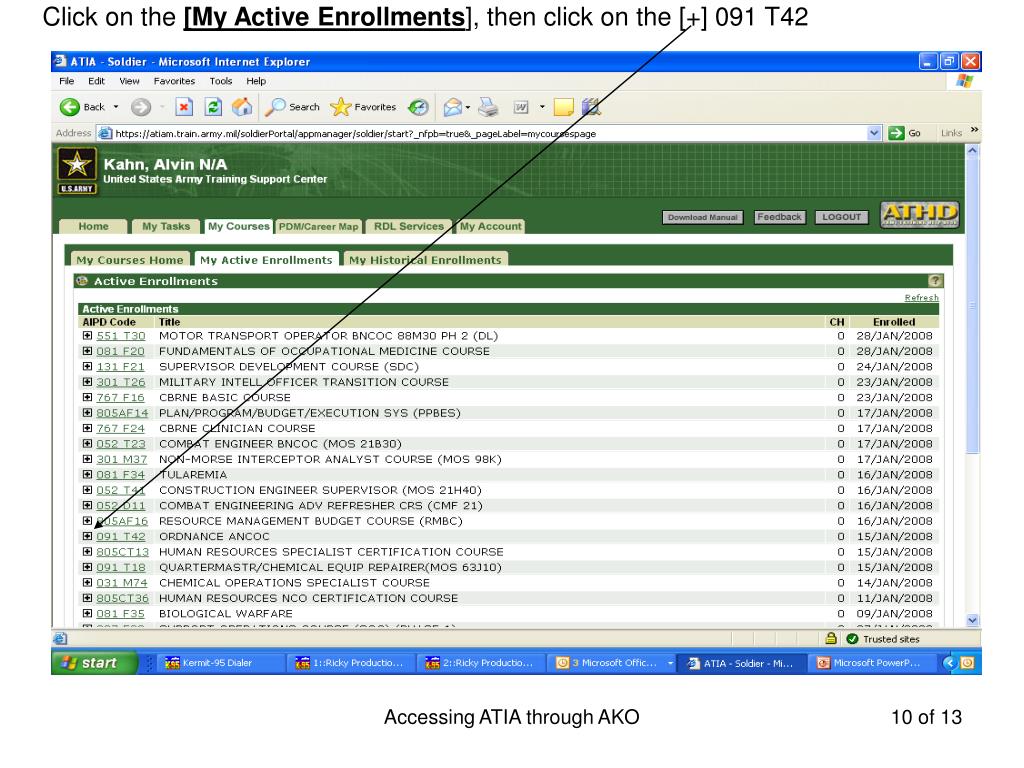The image size is (1024, 768).
Task: Click the lock icon in status bar
Action: 831,639
